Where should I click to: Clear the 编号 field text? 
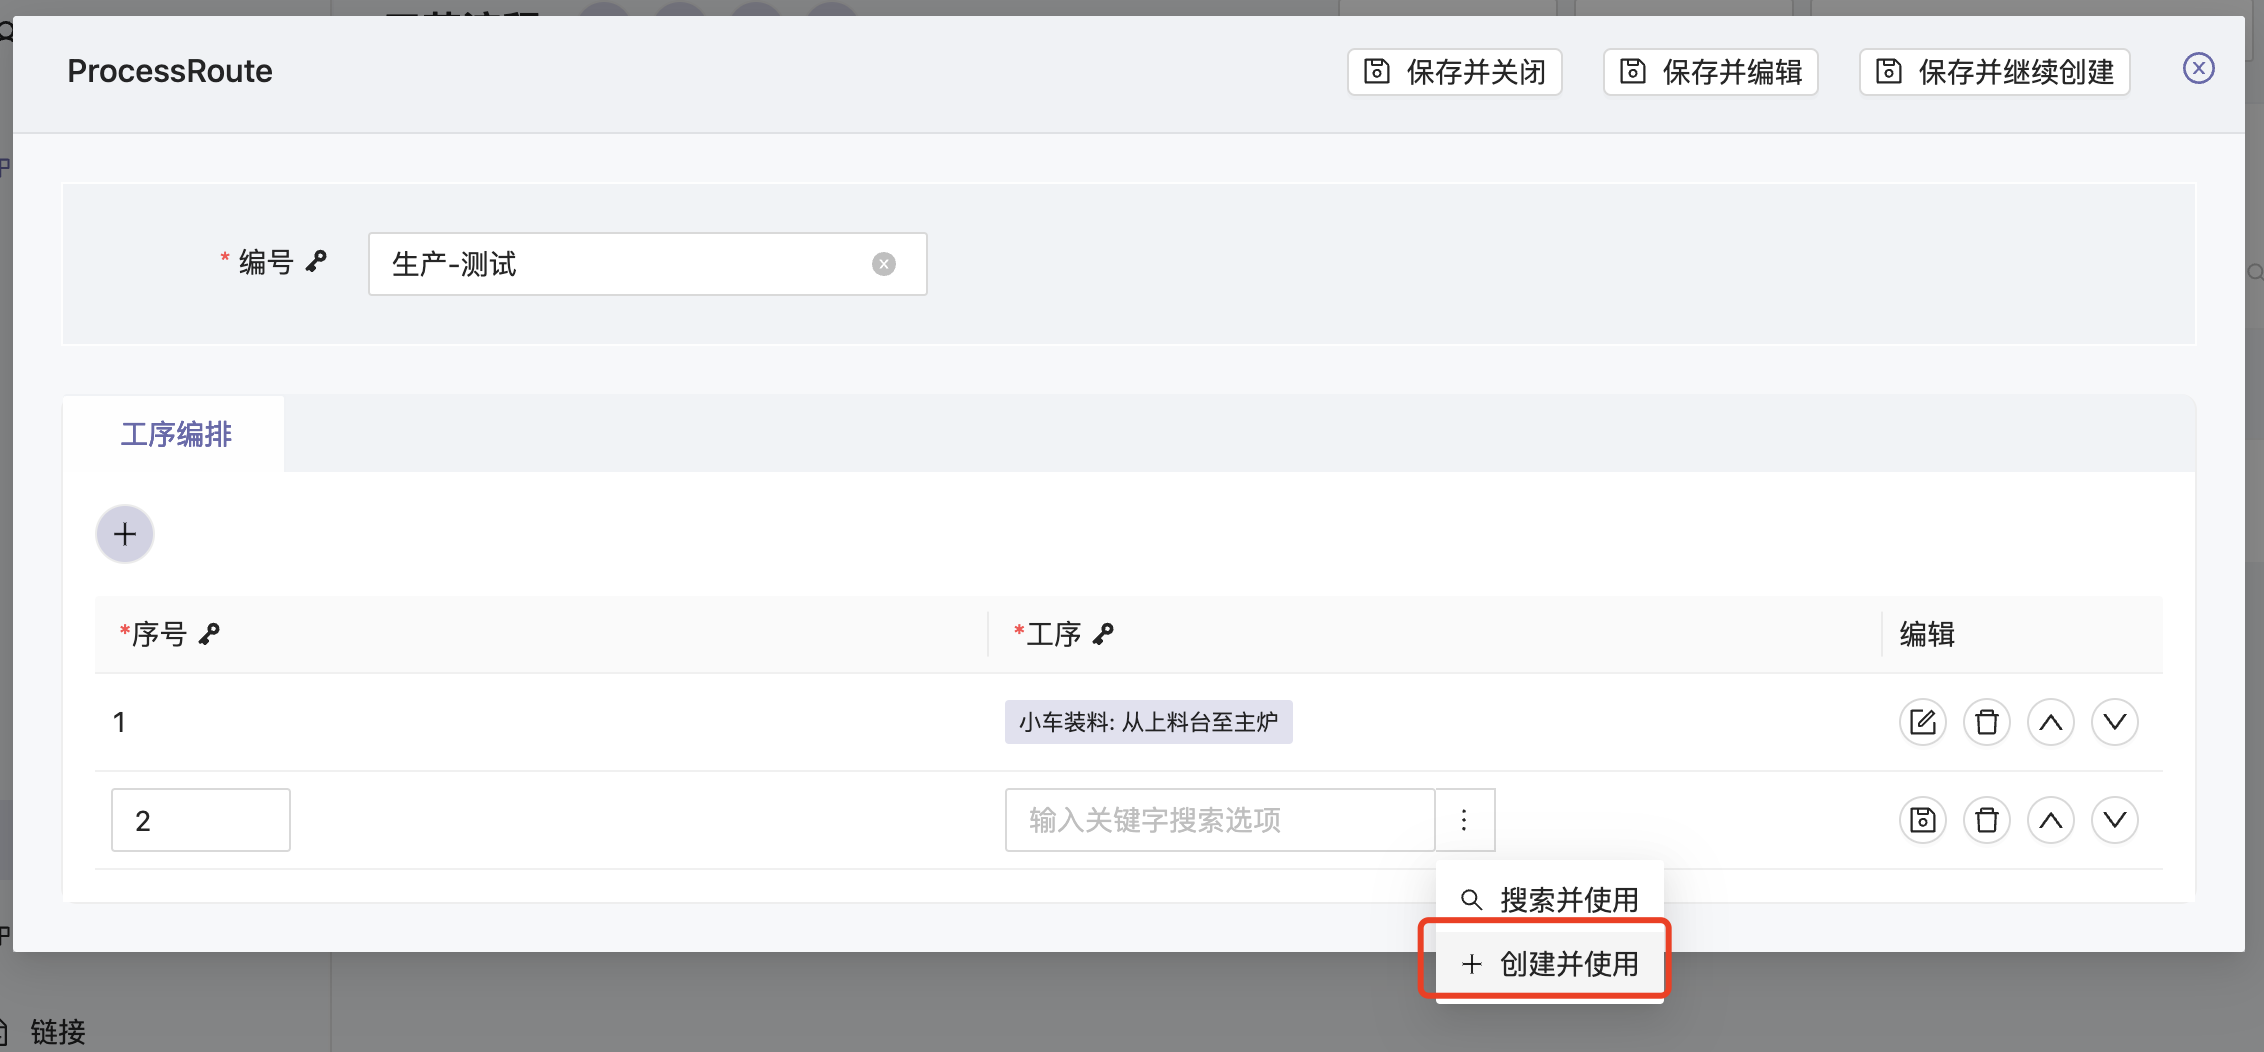coord(883,264)
